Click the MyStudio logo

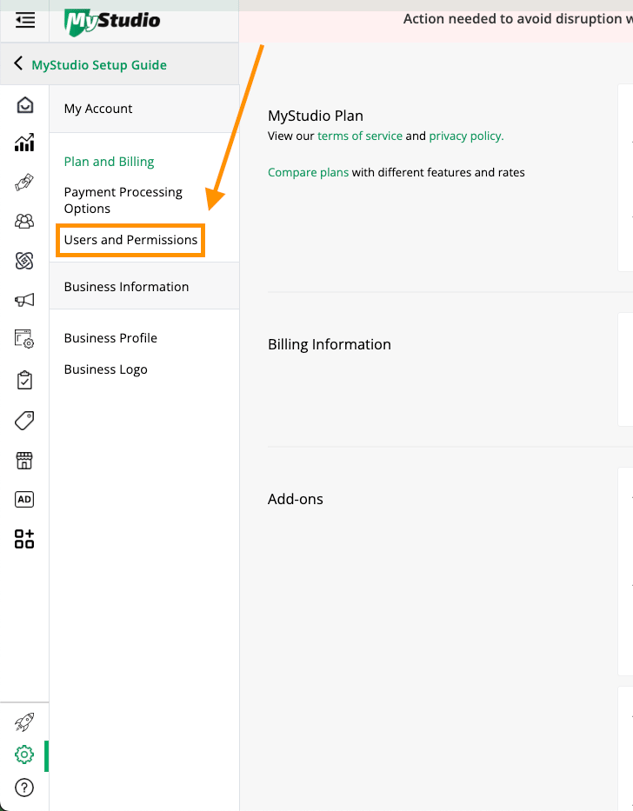click(x=112, y=22)
